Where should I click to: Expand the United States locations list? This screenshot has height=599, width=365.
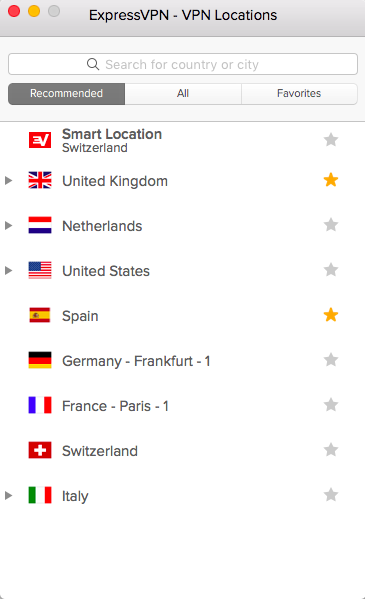pyautogui.click(x=8, y=270)
